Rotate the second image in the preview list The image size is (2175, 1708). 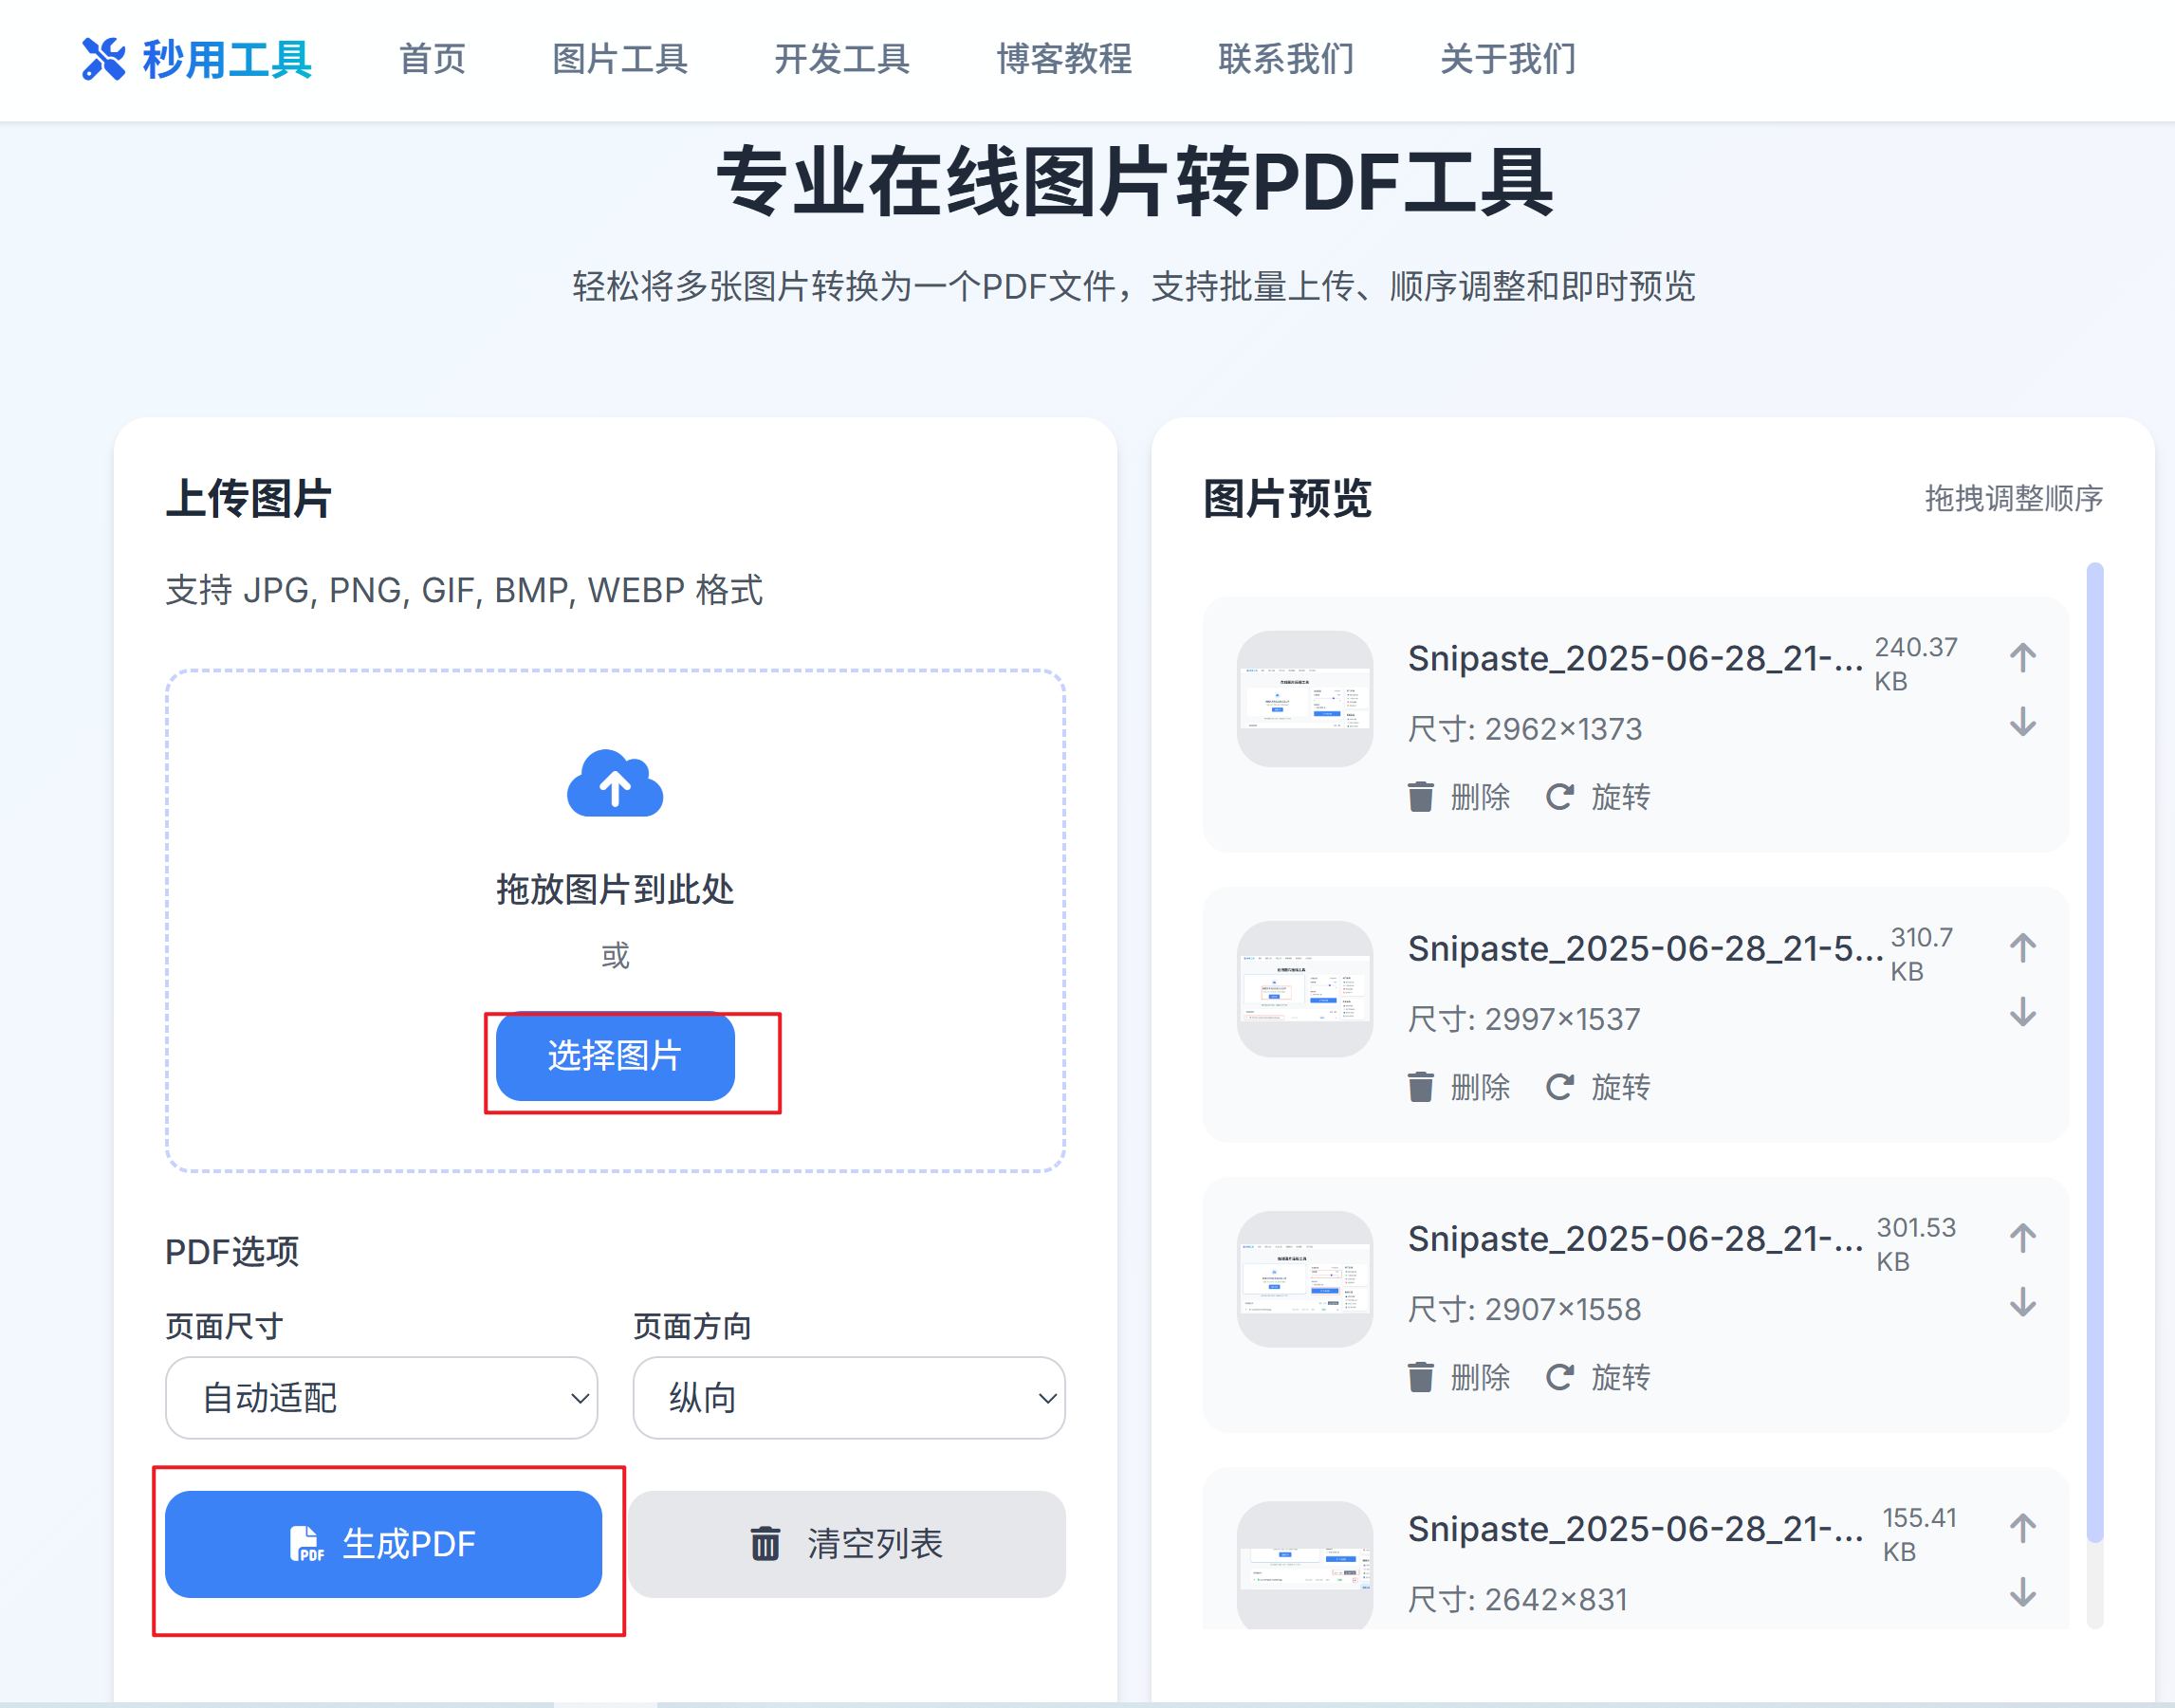click(1560, 1087)
